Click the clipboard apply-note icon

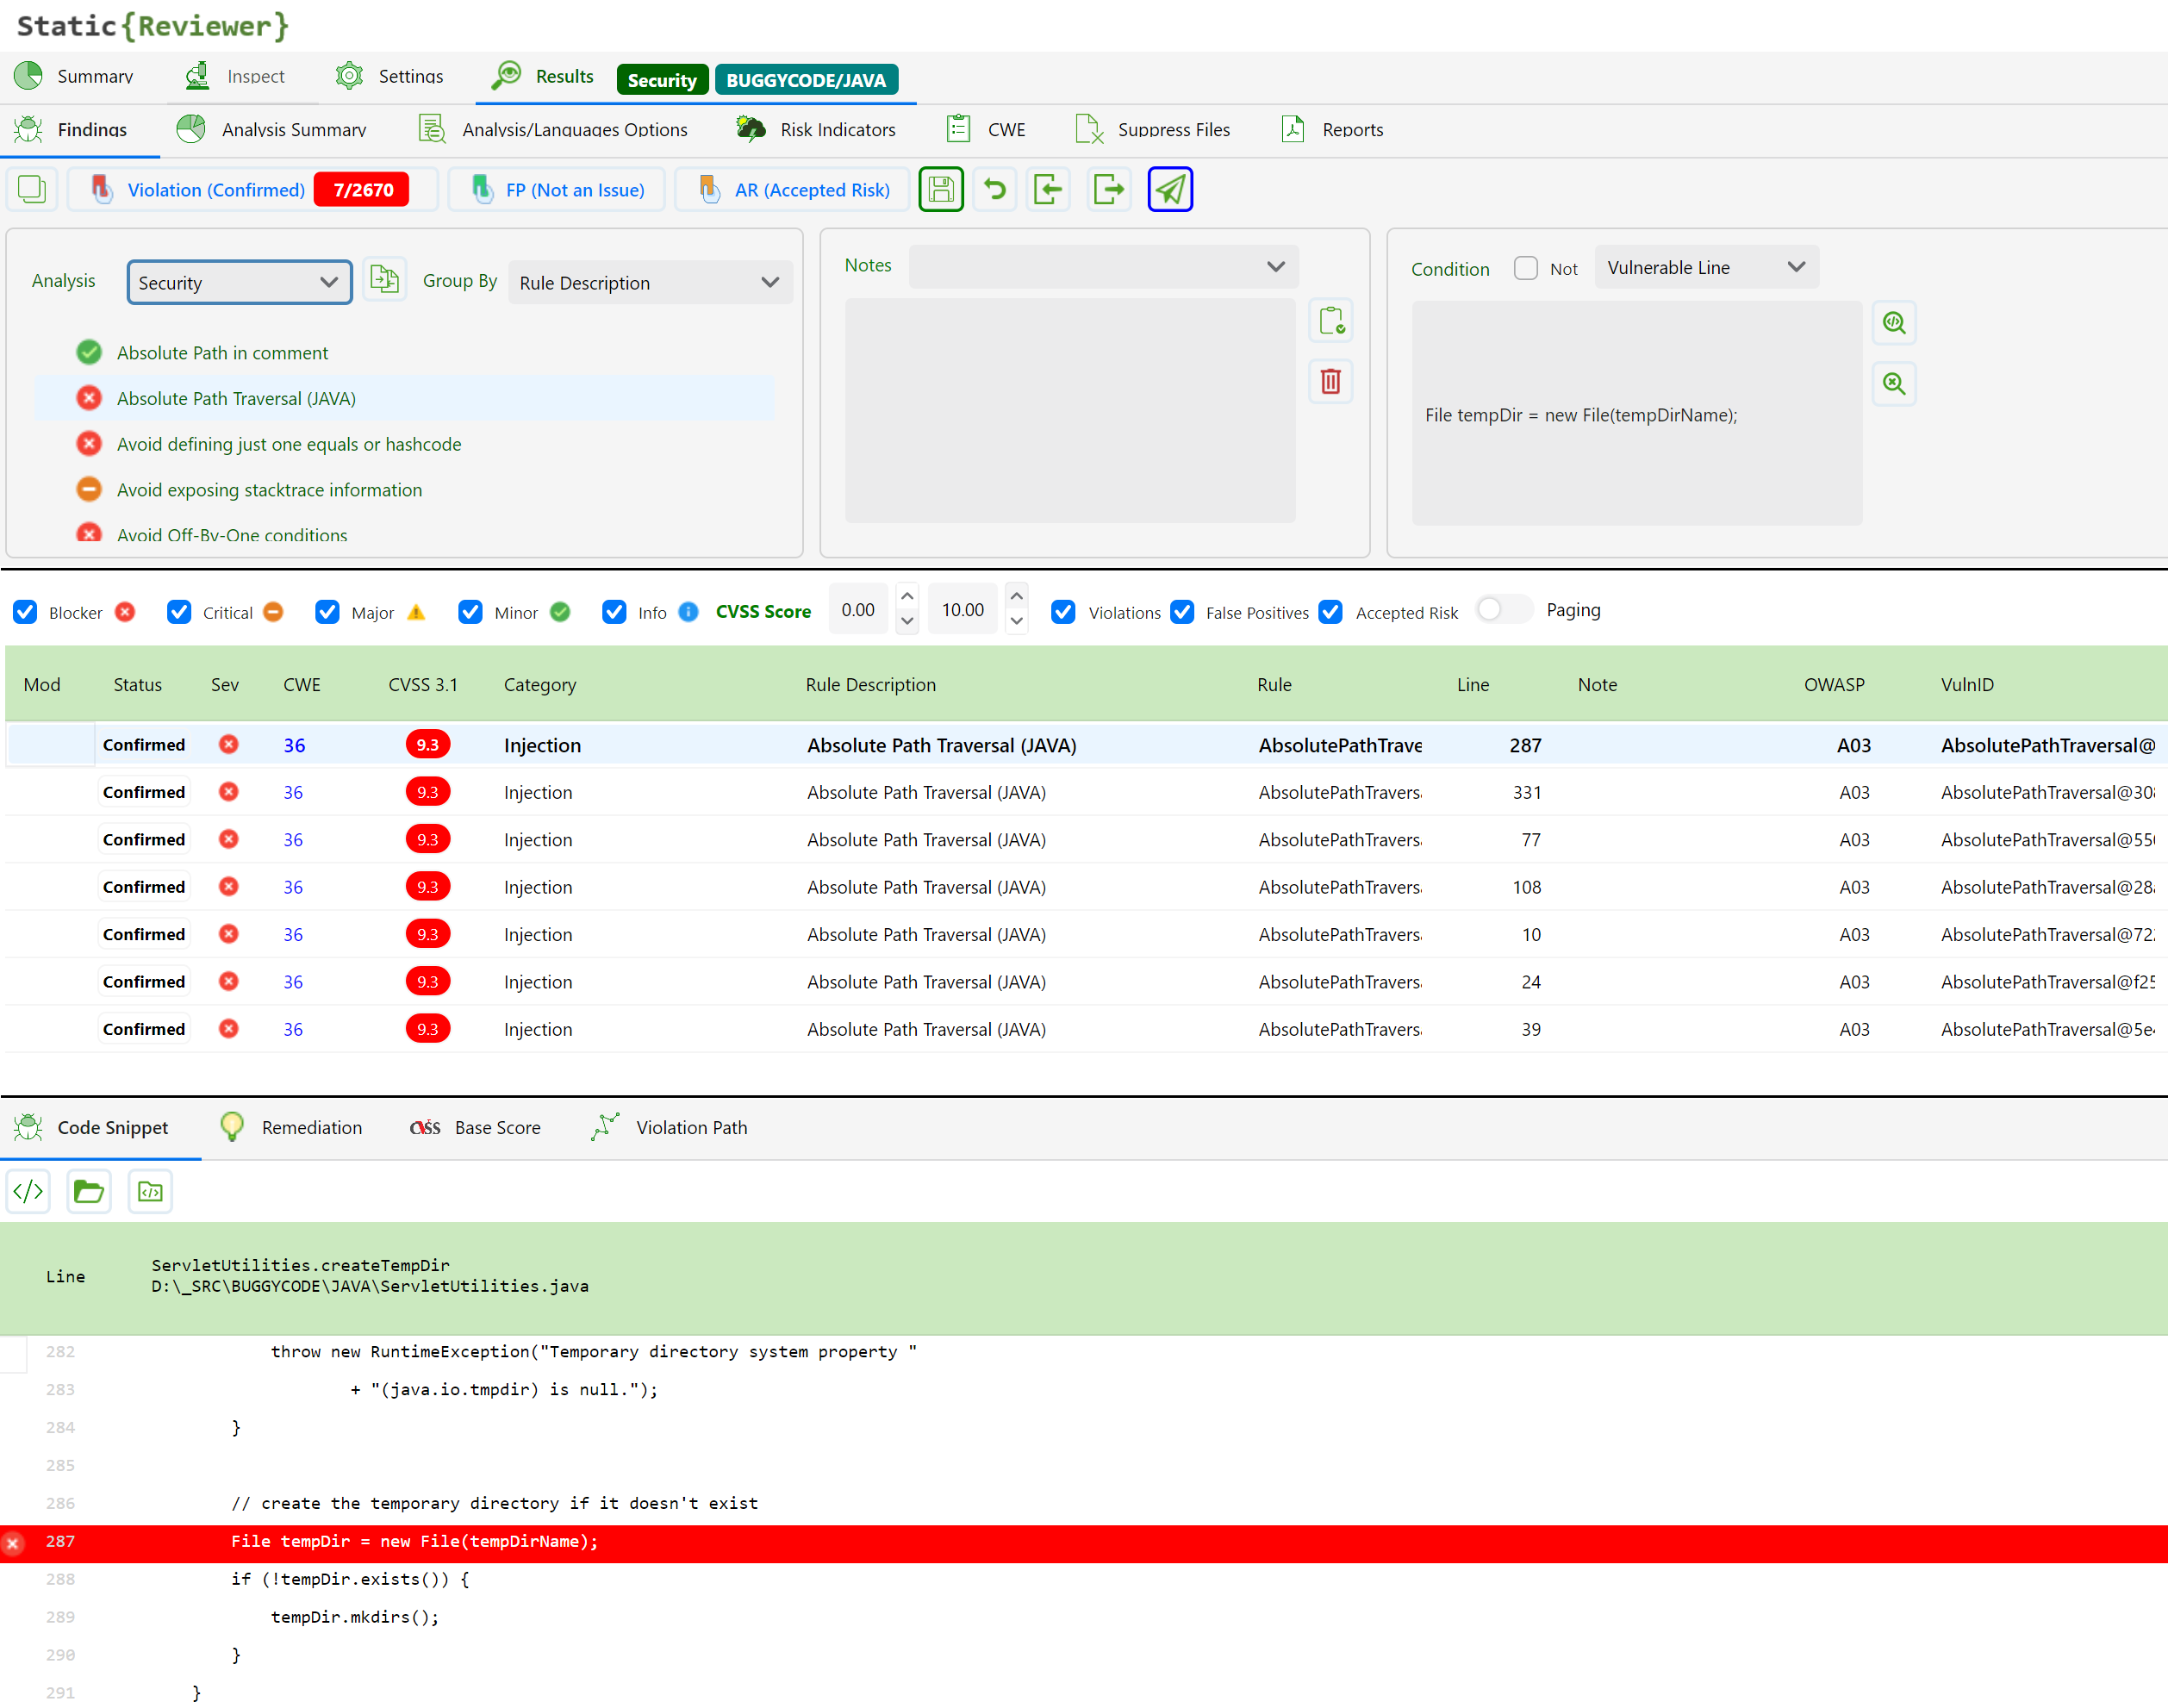pos(1330,321)
